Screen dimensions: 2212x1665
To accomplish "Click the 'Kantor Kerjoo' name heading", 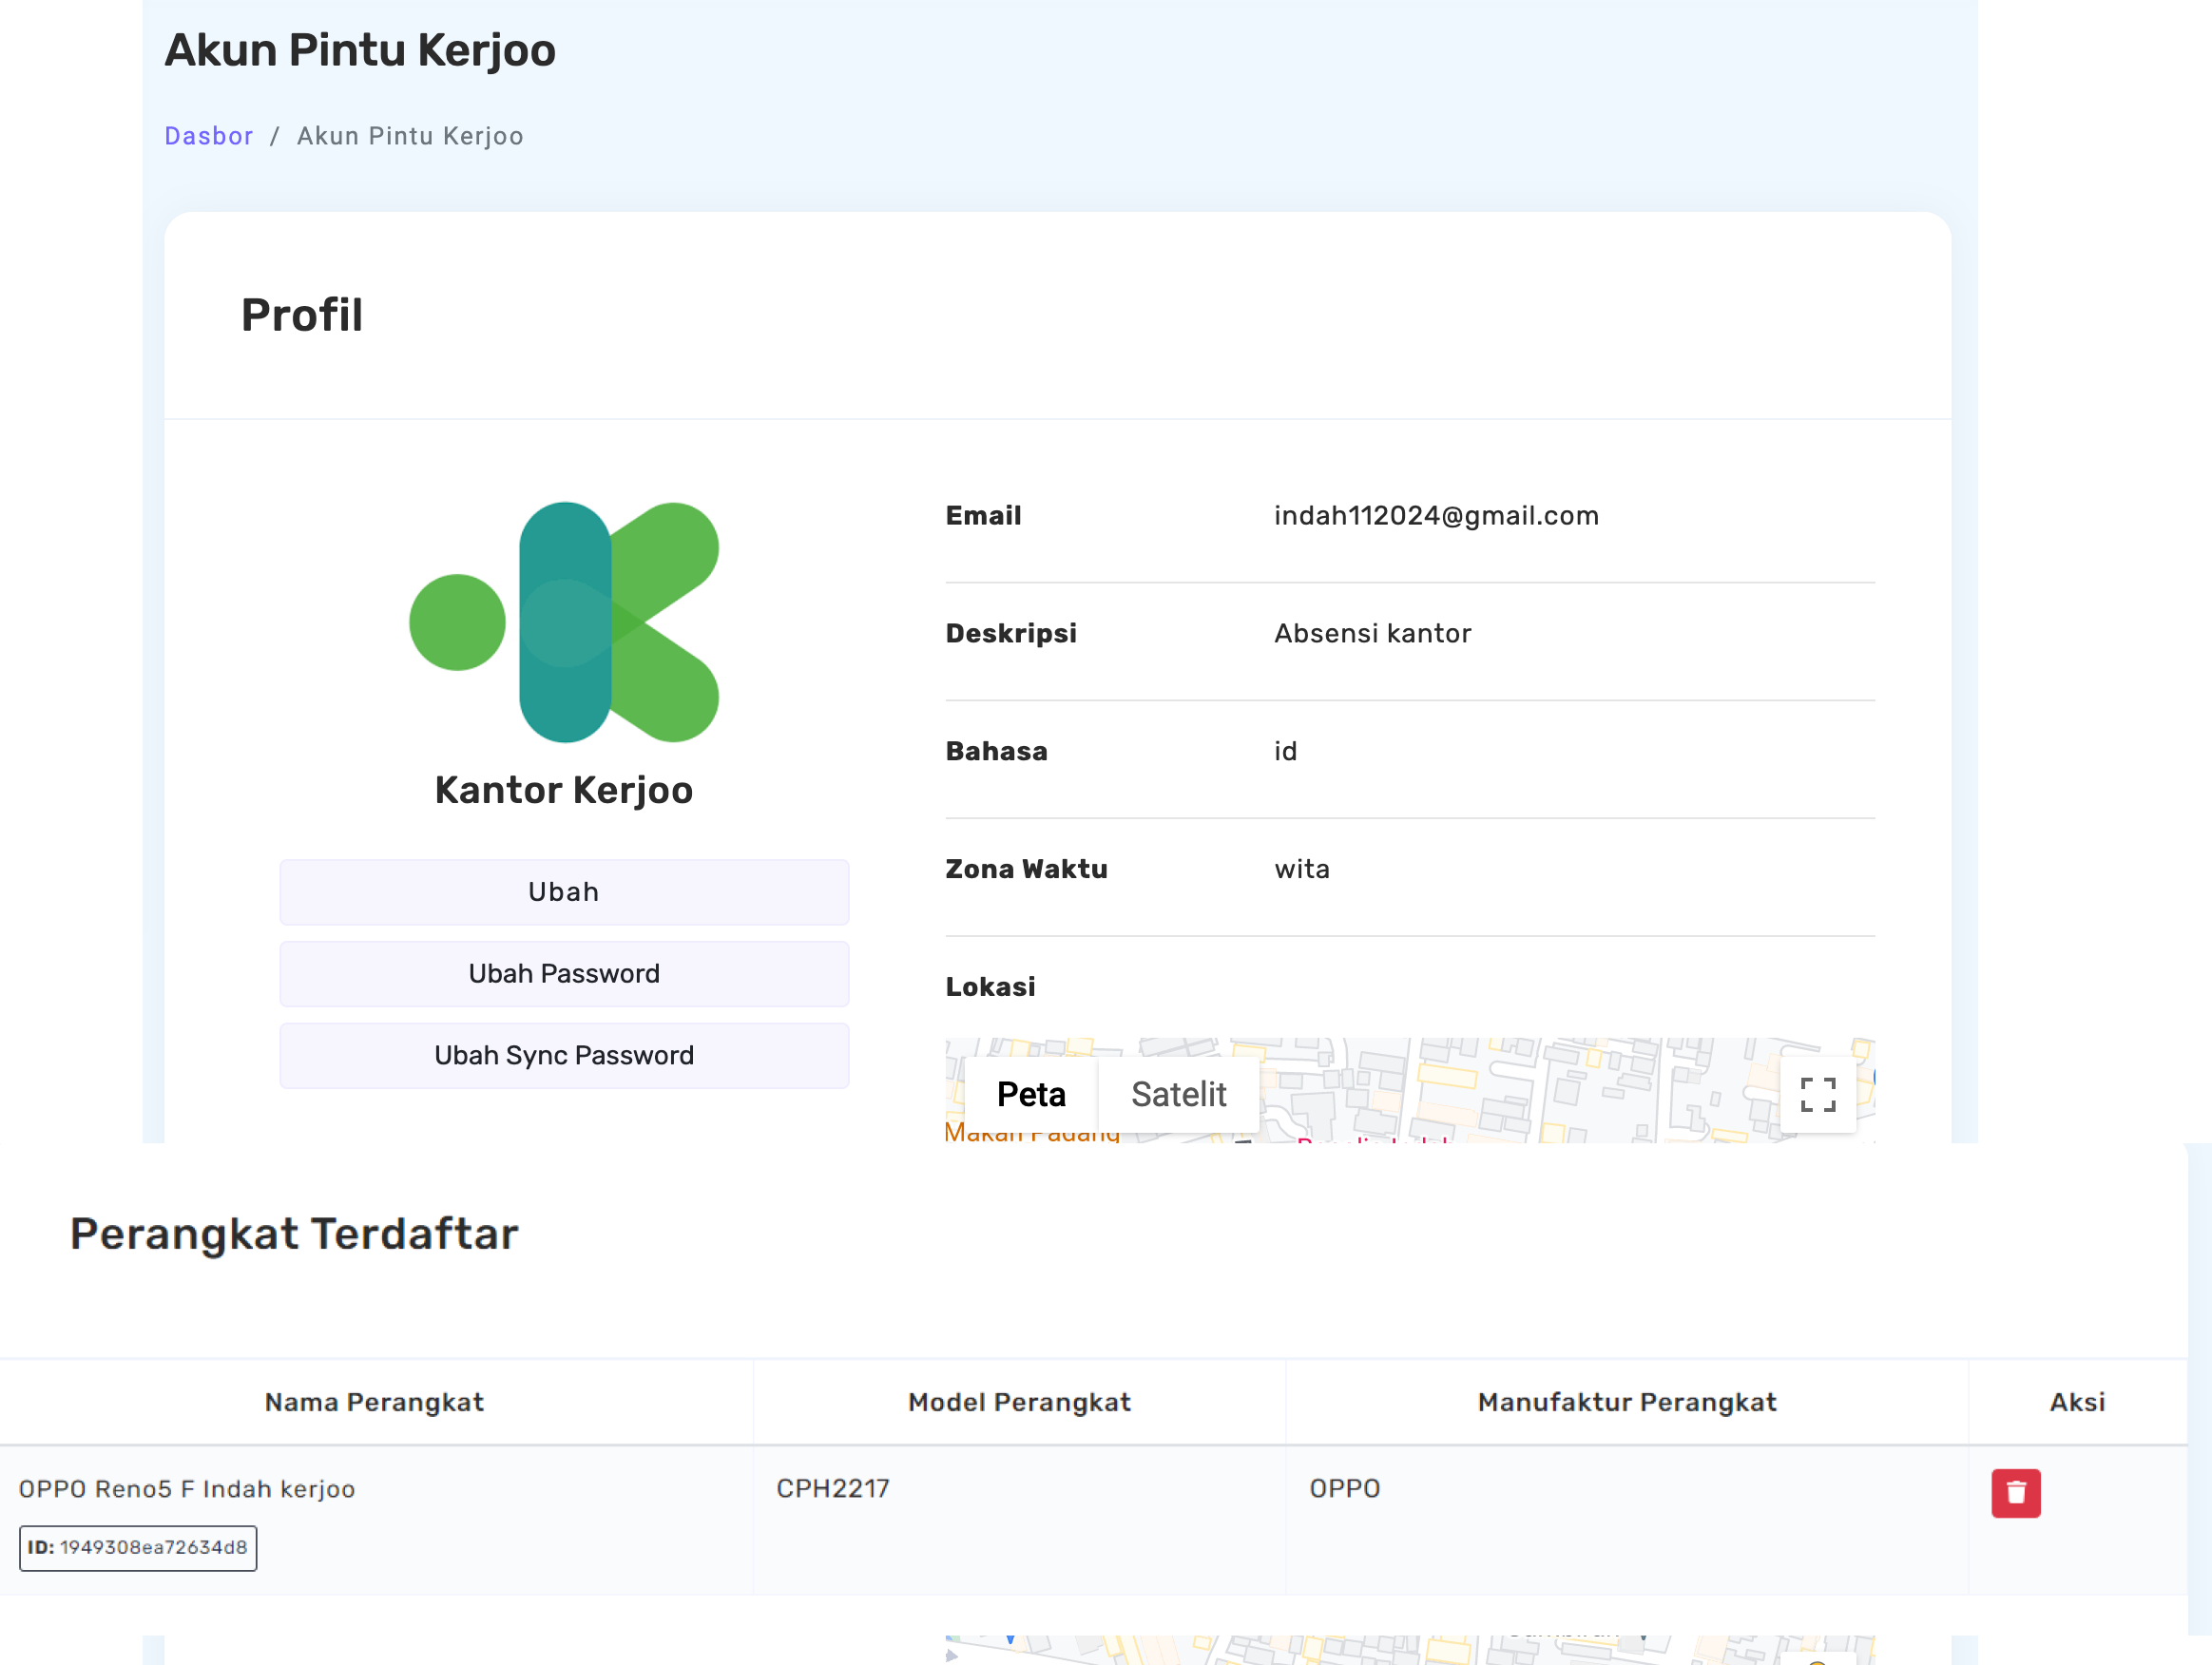I will 564,790.
